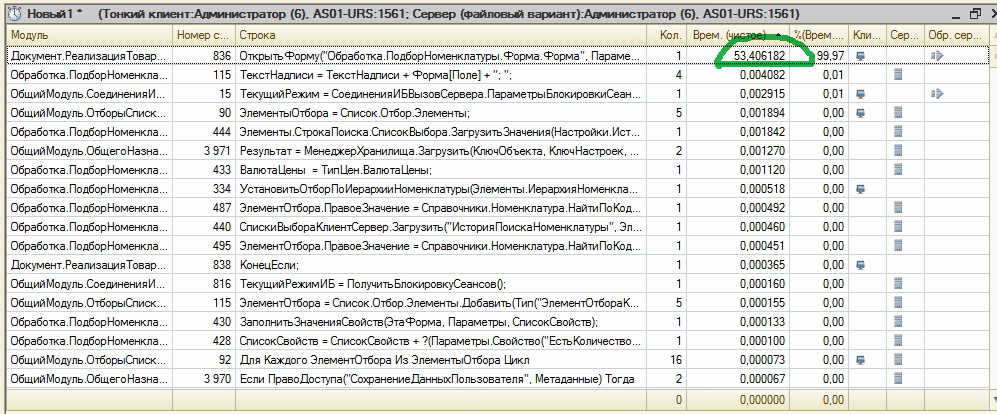Select Документ.РеализацияТовар module in row 838
This screenshot has height=414, width=997.
[x=85, y=265]
